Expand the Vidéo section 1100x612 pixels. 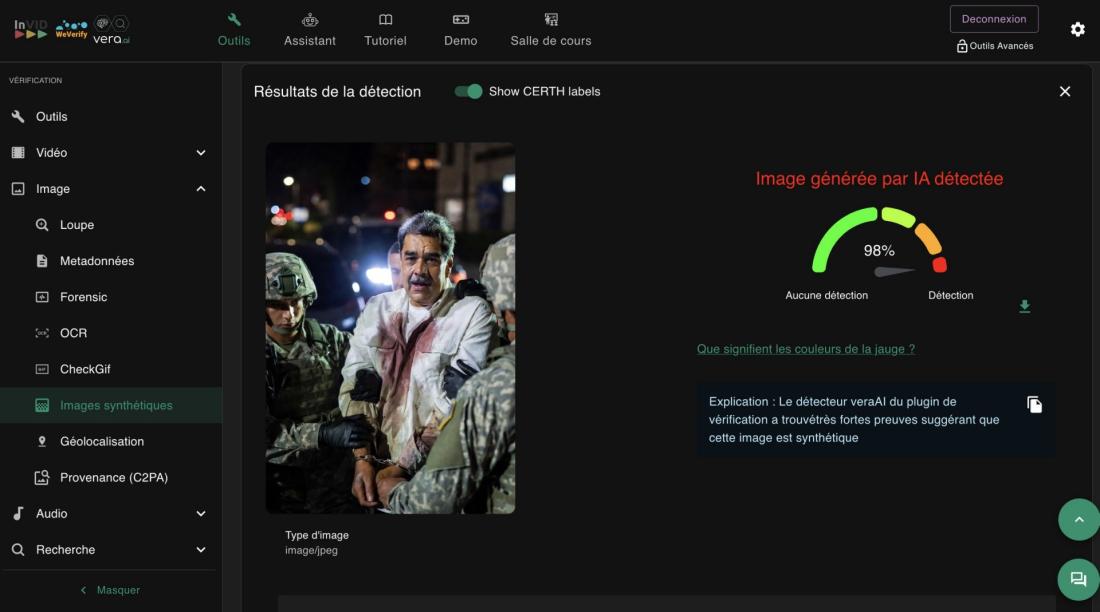(200, 153)
